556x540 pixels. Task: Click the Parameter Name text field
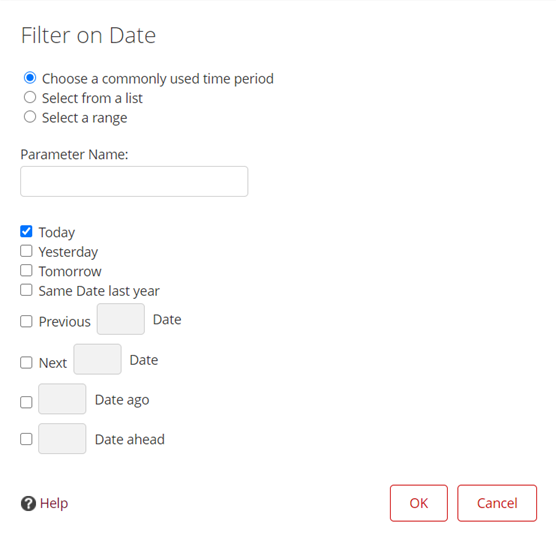(134, 182)
